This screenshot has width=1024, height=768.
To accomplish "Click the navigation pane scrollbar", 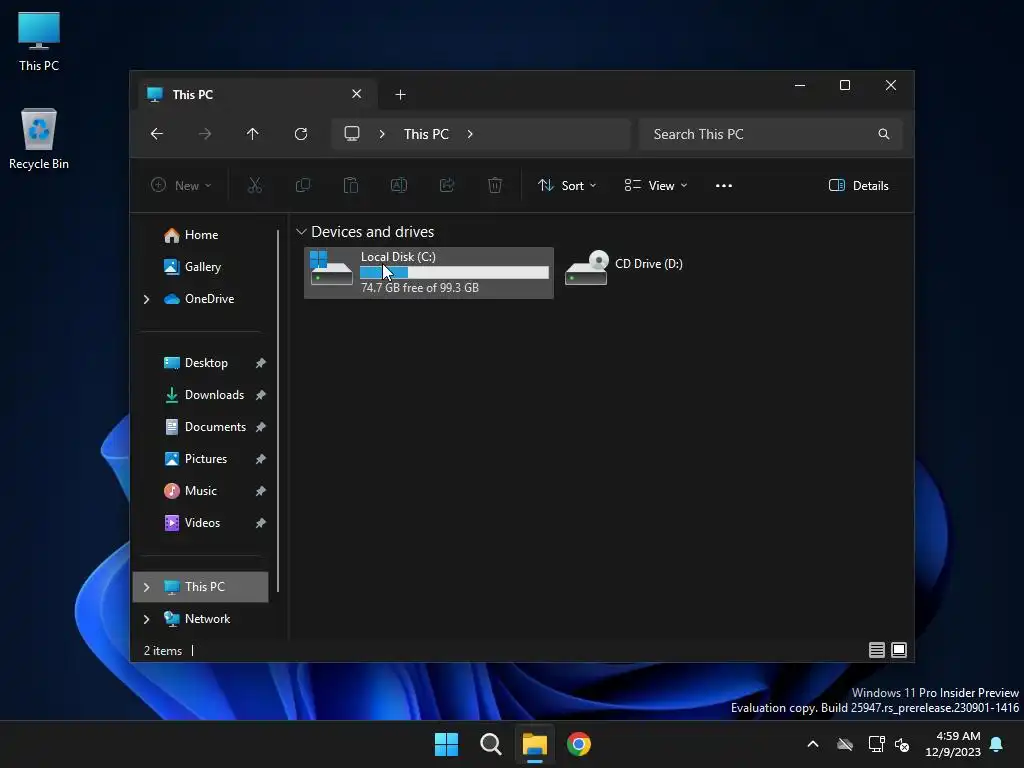I will click(278, 410).
